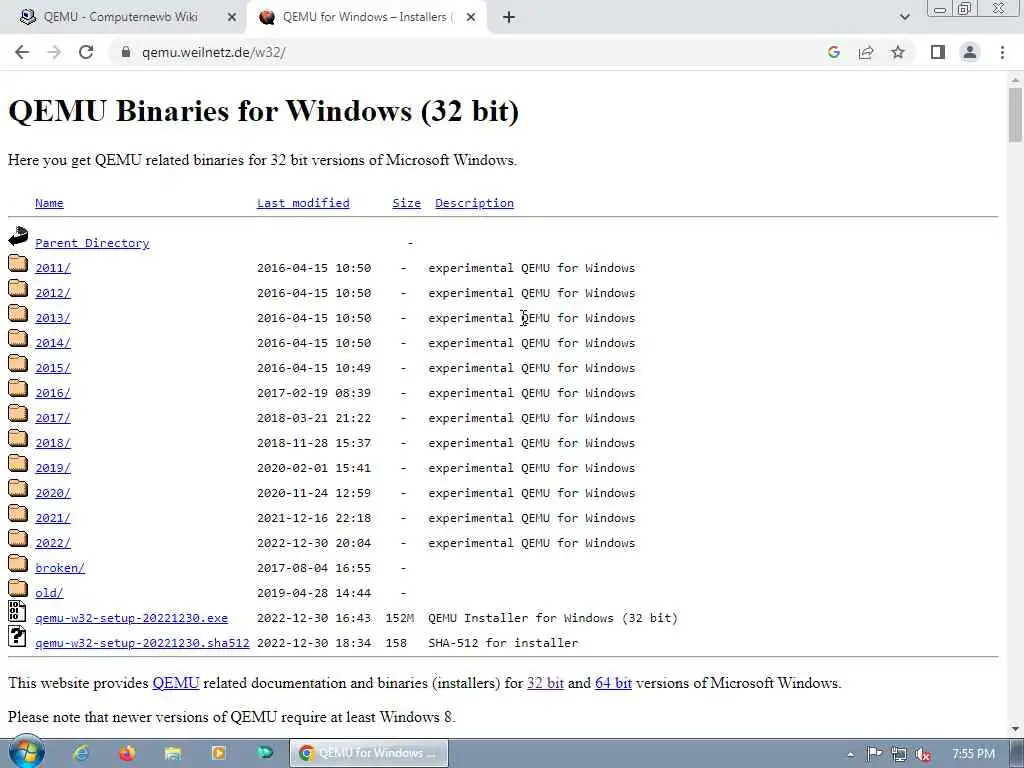Open the 2016/ folder link

point(52,392)
